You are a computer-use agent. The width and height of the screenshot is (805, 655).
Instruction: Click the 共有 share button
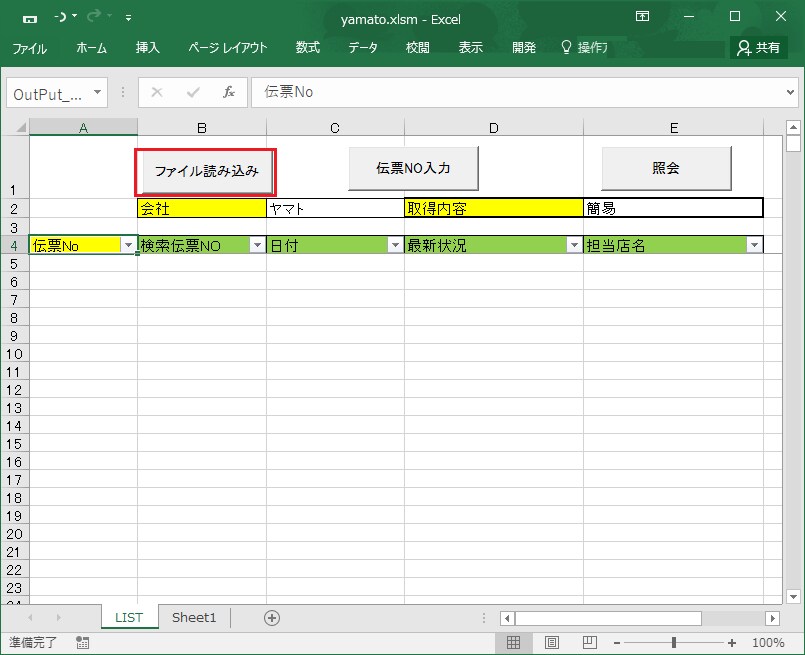[x=759, y=48]
